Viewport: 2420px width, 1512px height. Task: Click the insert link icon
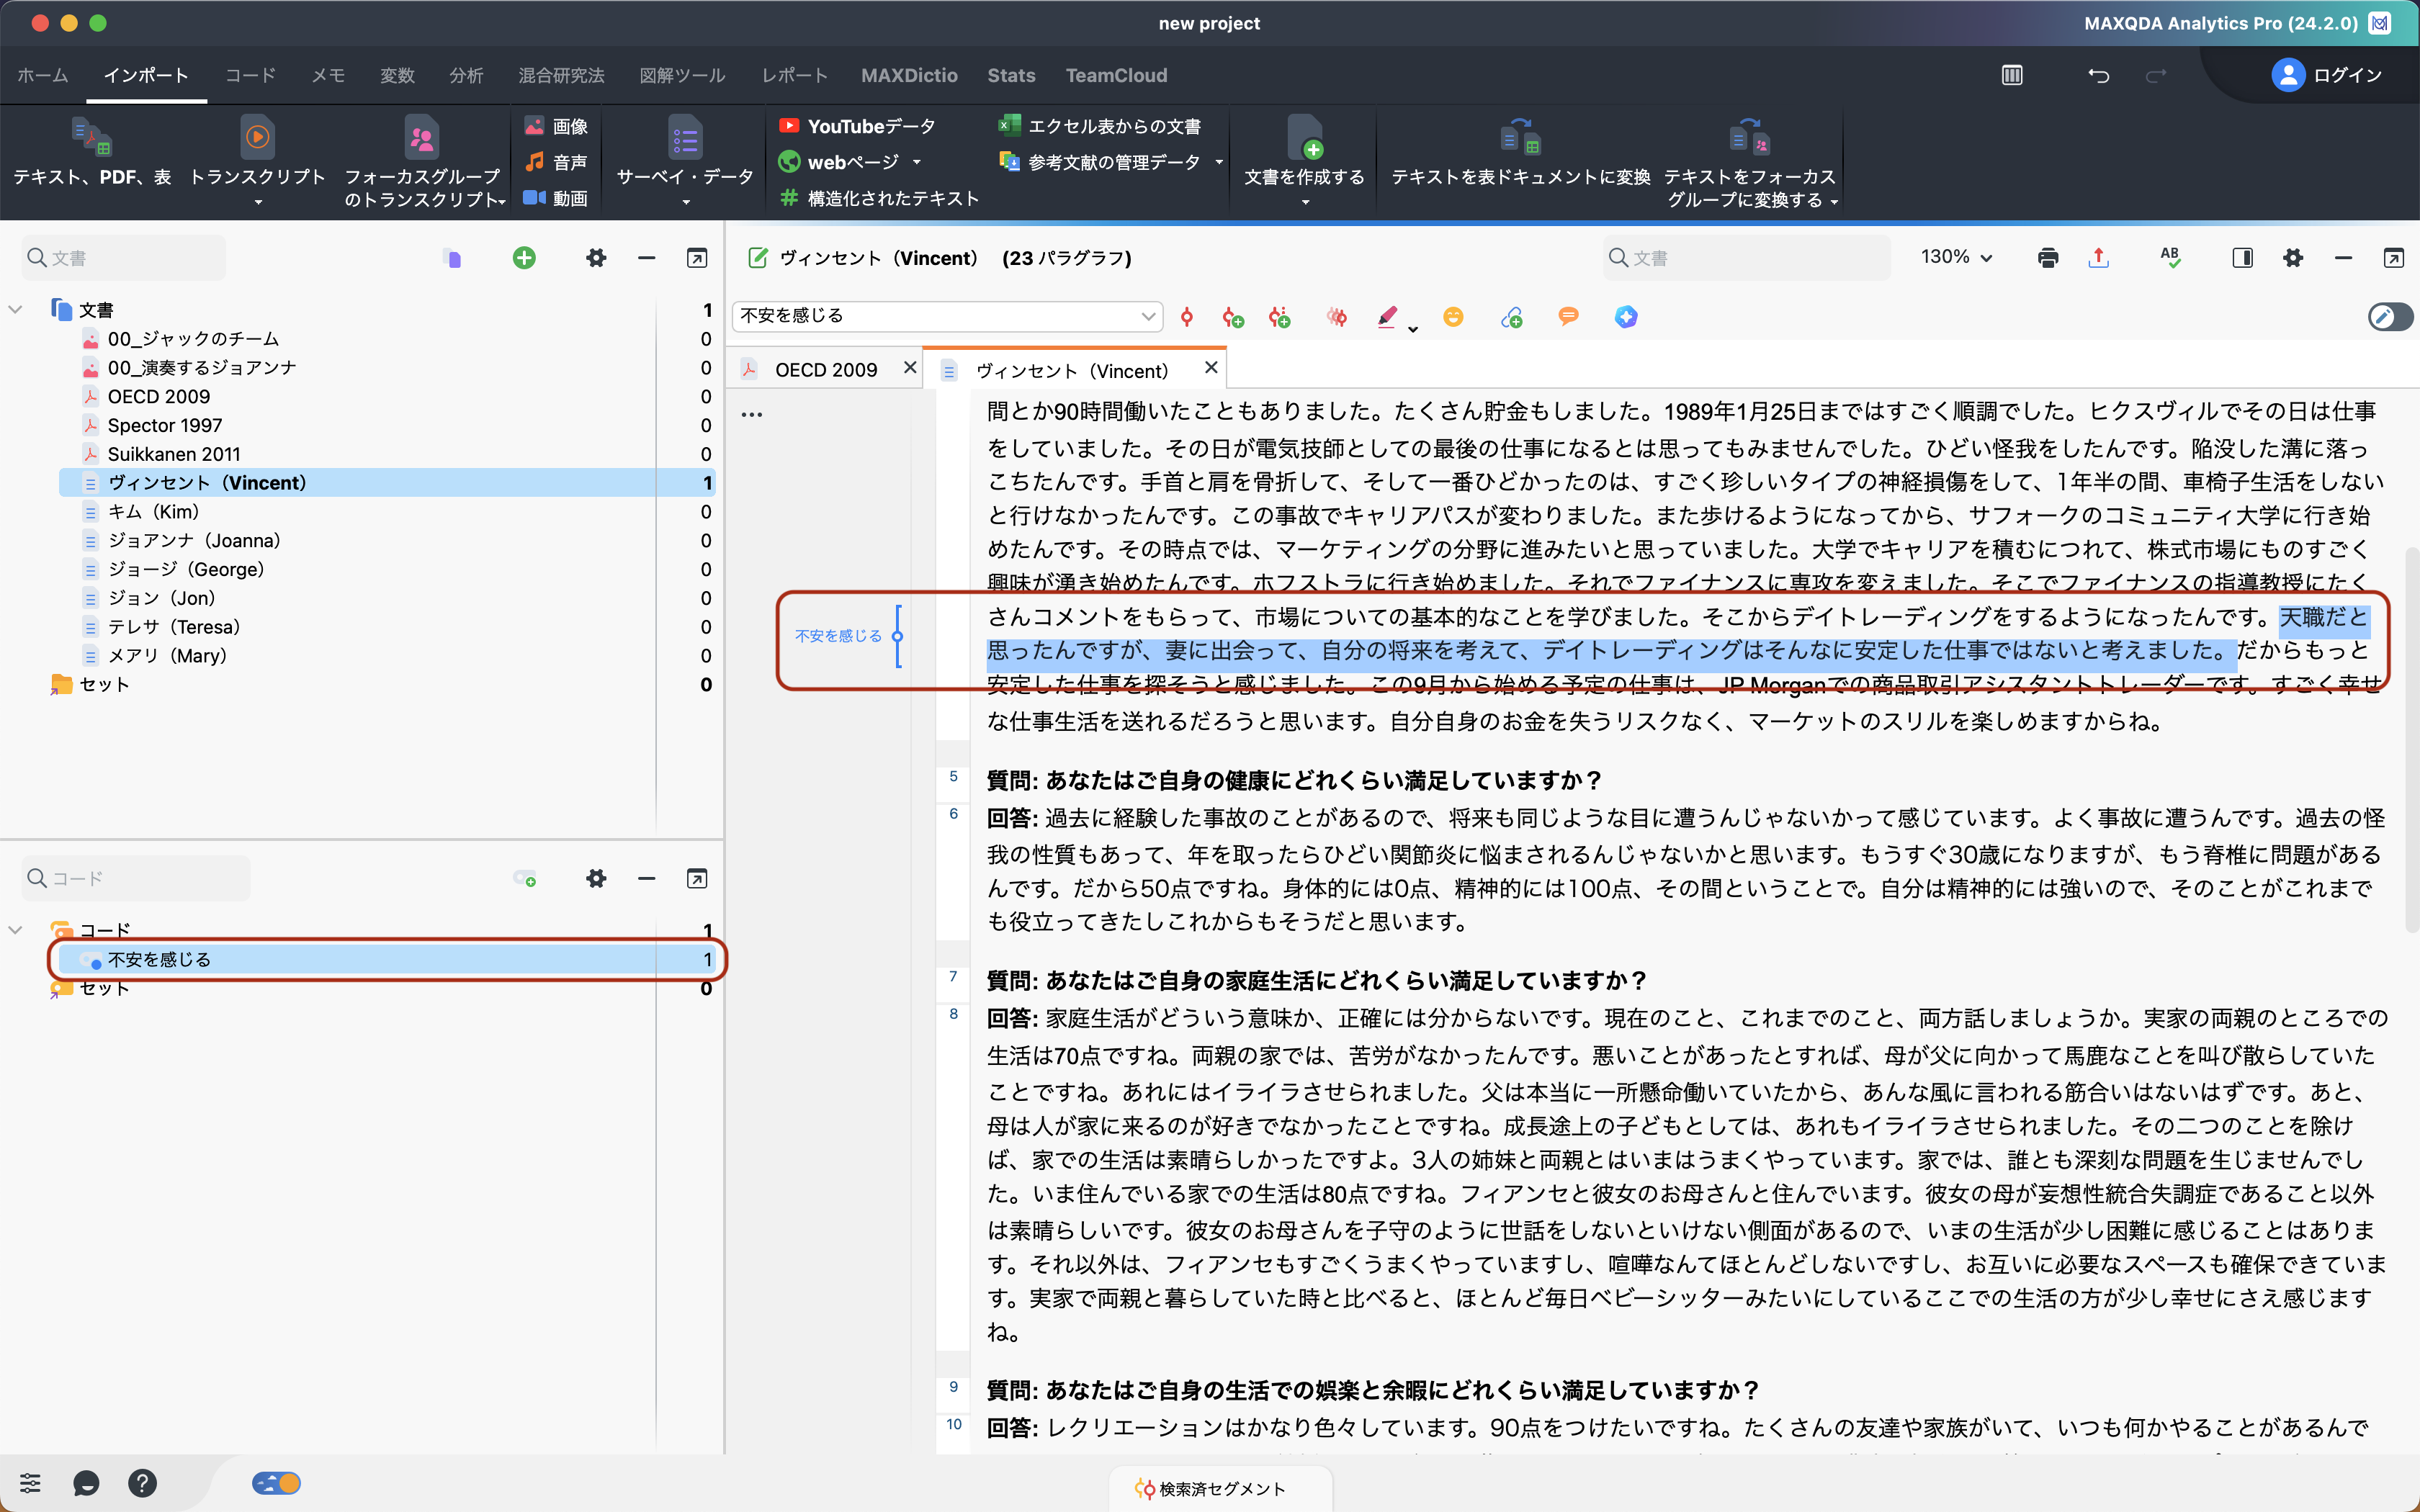1511,318
